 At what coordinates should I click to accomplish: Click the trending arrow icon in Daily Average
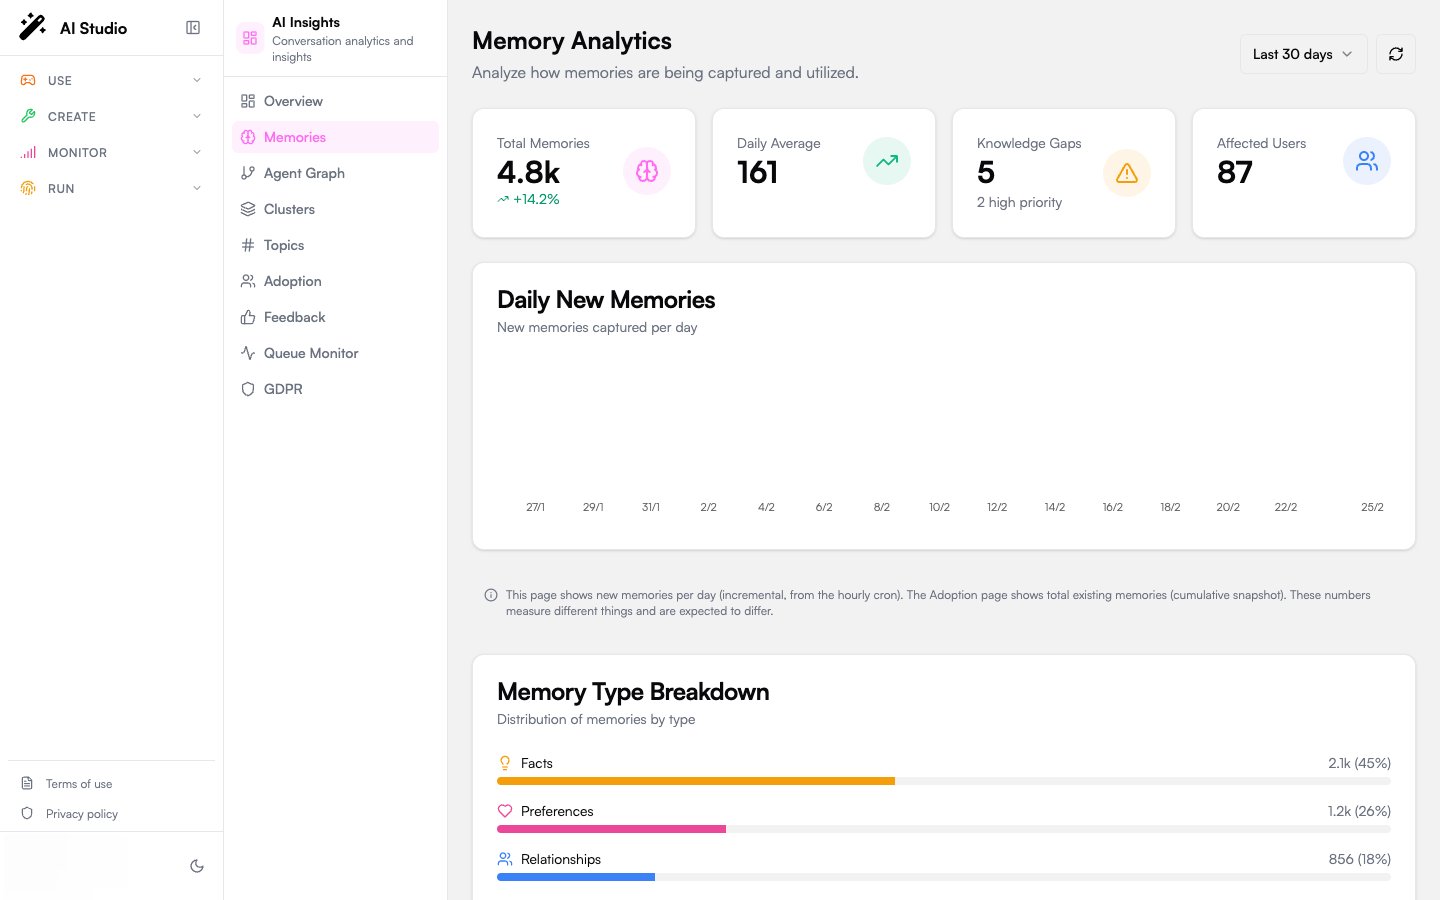(x=887, y=161)
